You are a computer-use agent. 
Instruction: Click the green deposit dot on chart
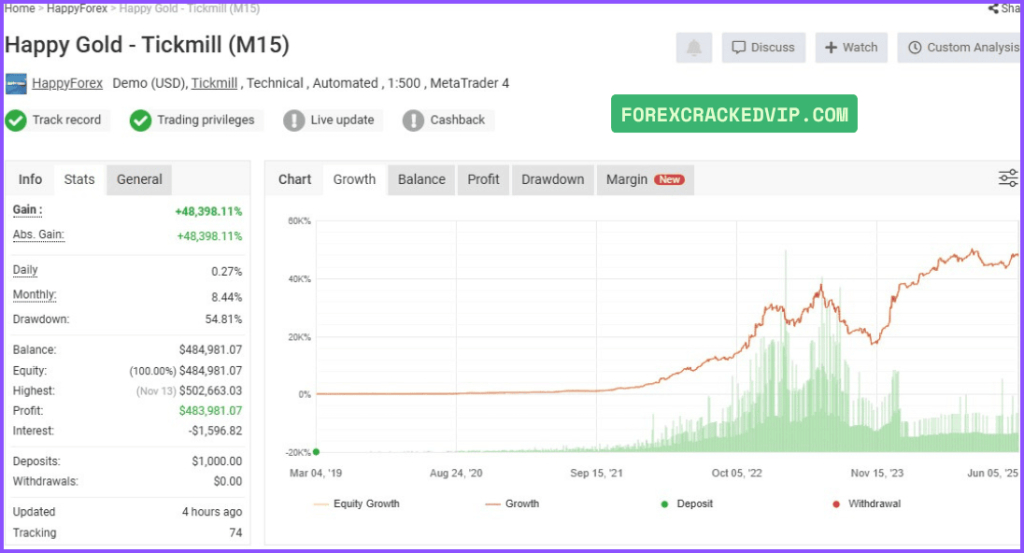click(316, 452)
